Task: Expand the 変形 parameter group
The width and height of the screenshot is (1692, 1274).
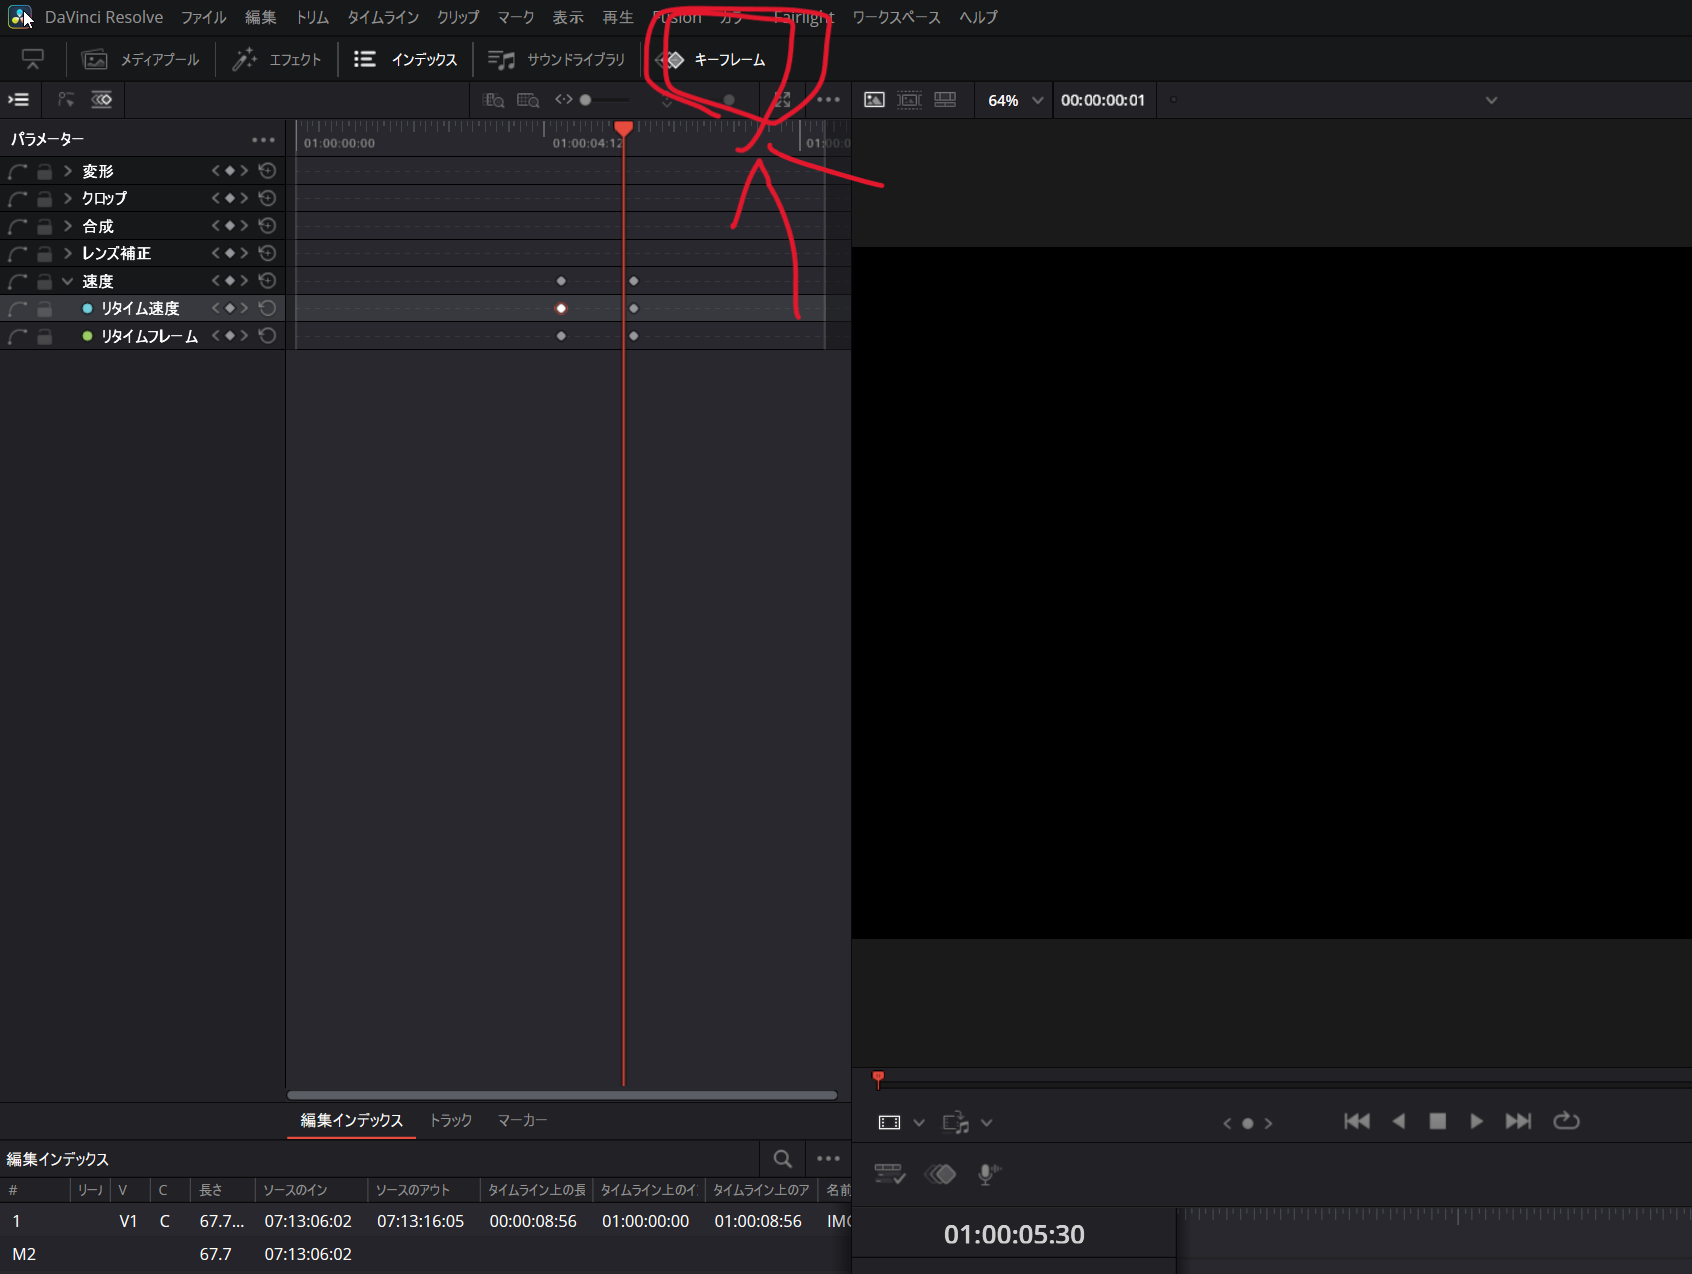Action: point(67,171)
